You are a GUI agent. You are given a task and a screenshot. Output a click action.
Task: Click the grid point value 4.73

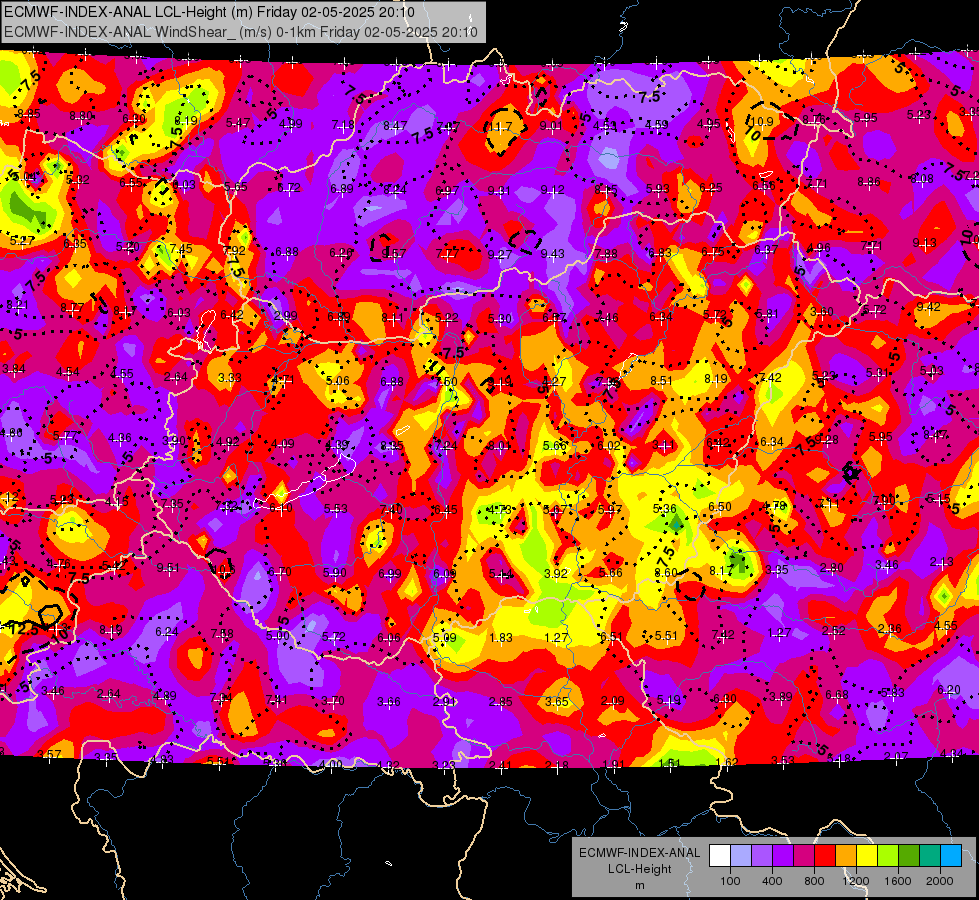pyautogui.click(x=499, y=510)
